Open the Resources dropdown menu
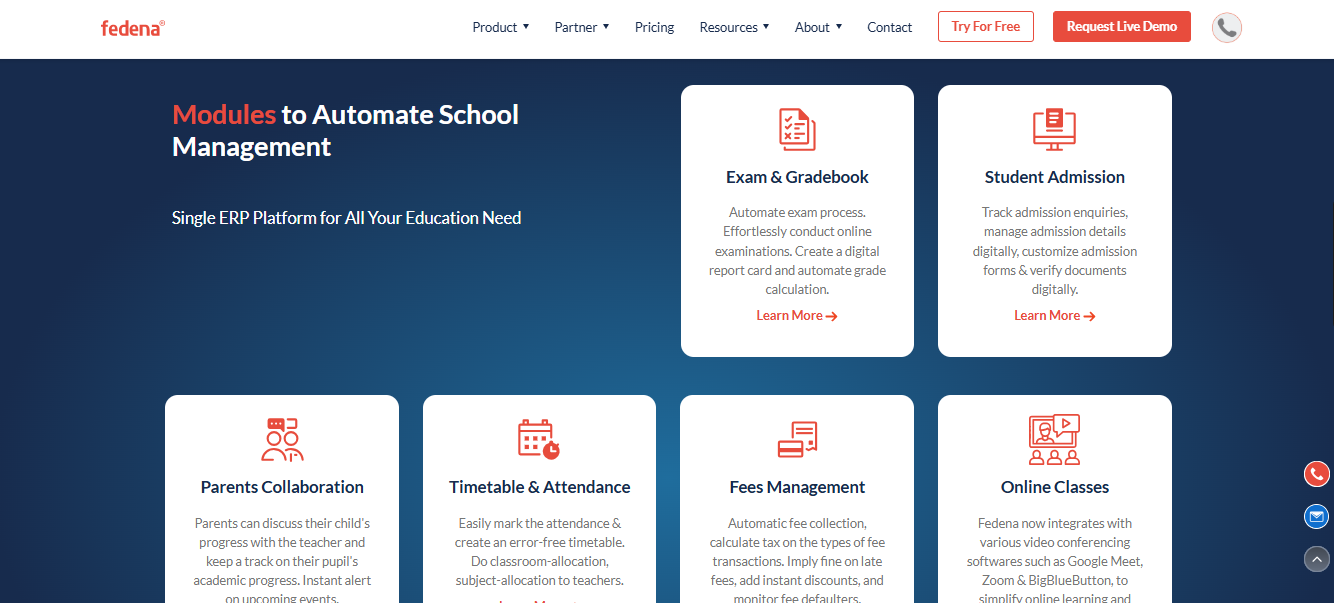This screenshot has width=1334, height=603. click(734, 27)
